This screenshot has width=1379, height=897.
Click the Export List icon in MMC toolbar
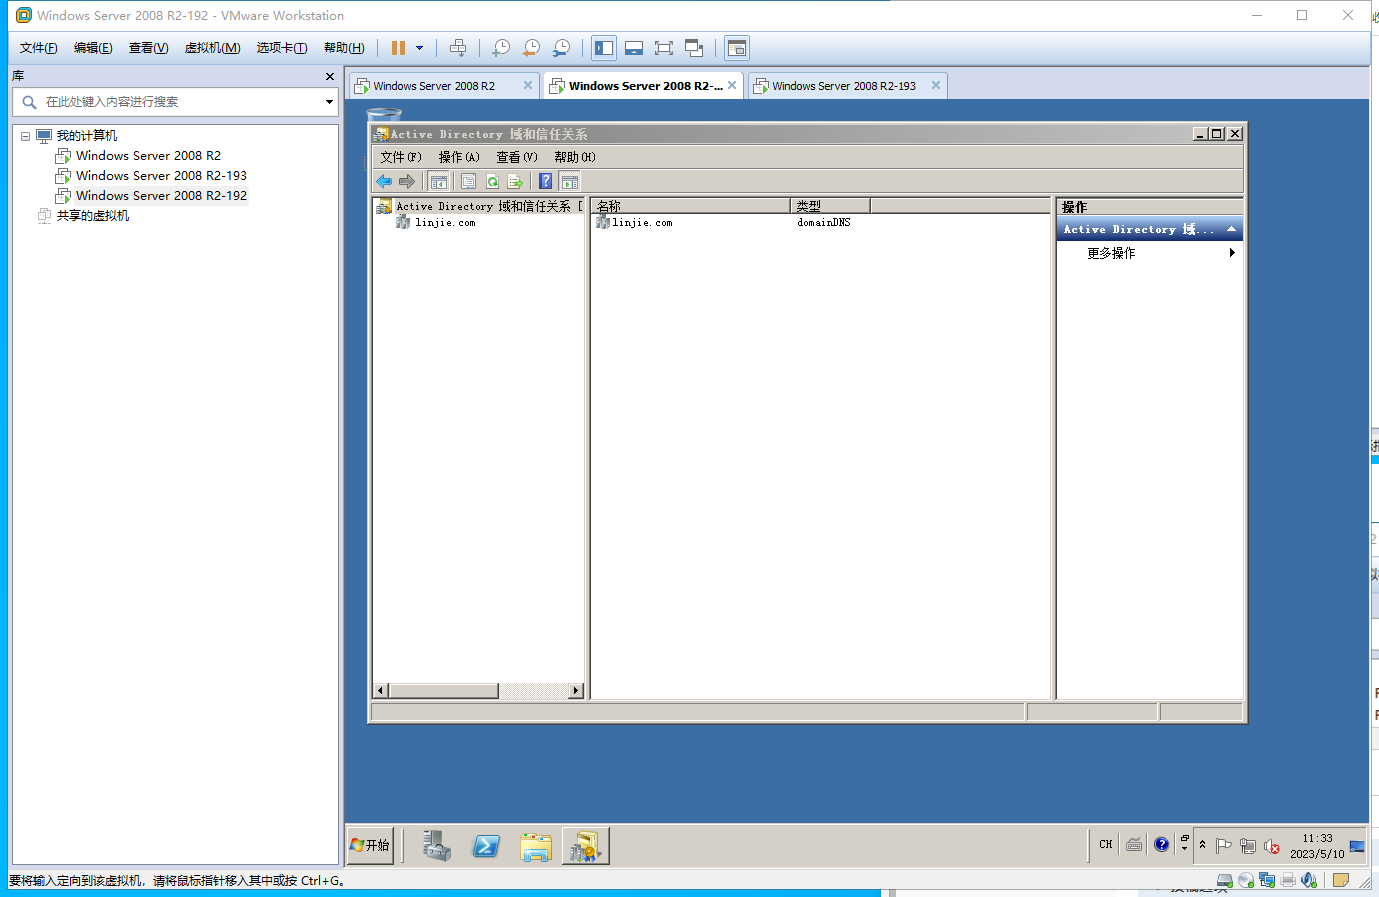tap(516, 181)
